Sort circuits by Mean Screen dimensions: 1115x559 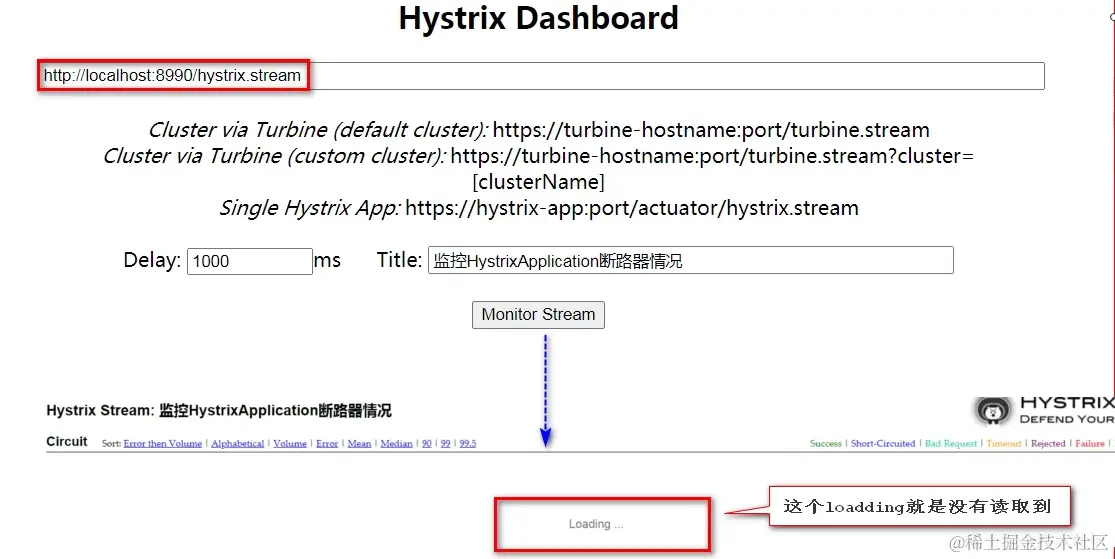click(359, 443)
